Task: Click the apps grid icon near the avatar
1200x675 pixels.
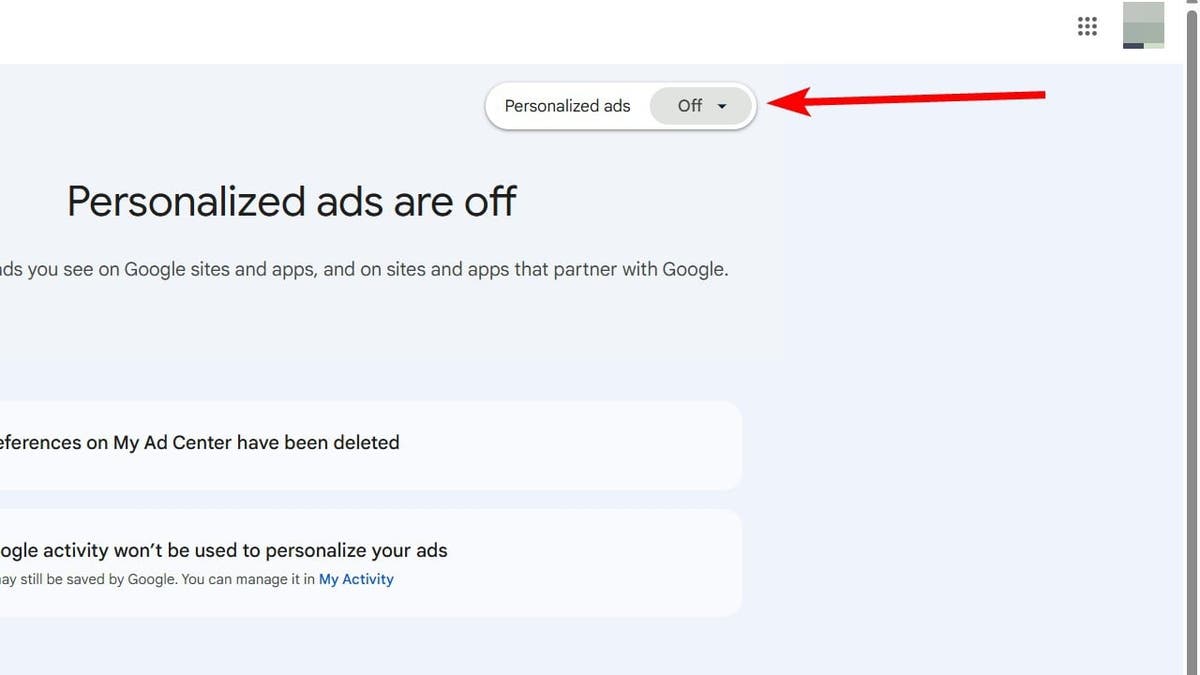Action: coord(1087,25)
